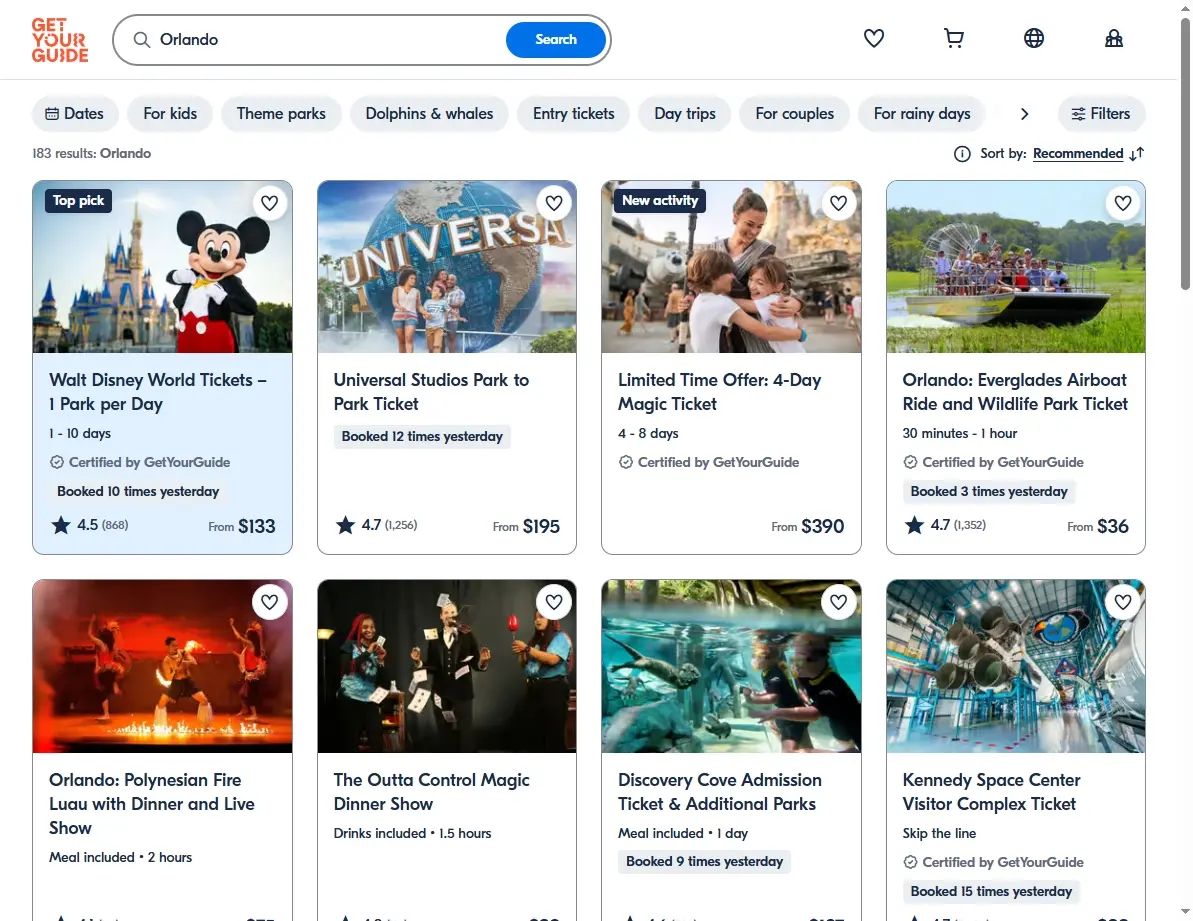
Task: Select the Day trips filter chip
Action: (x=685, y=114)
